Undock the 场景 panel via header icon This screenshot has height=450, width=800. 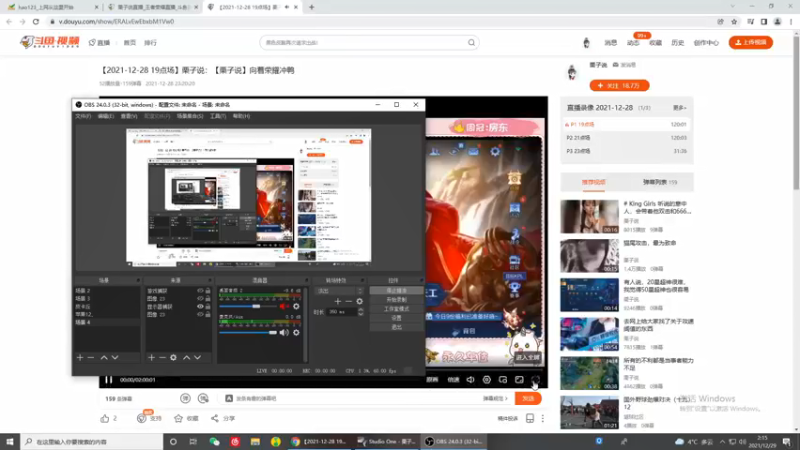coord(138,281)
